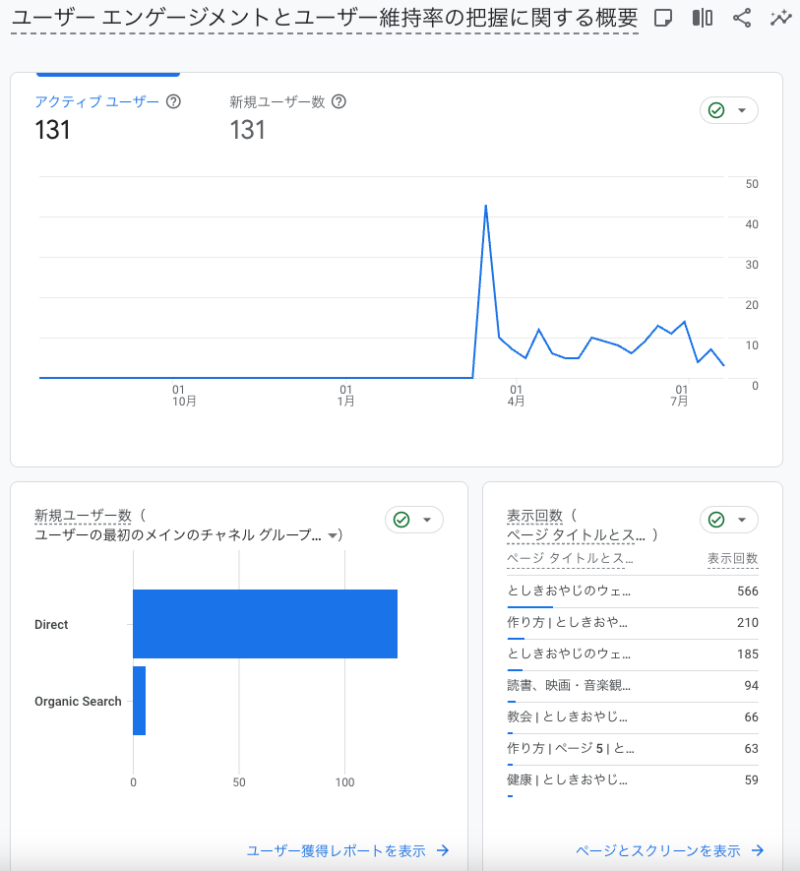
Task: Click the 01 7月 date label on chart axis
Action: [x=680, y=396]
